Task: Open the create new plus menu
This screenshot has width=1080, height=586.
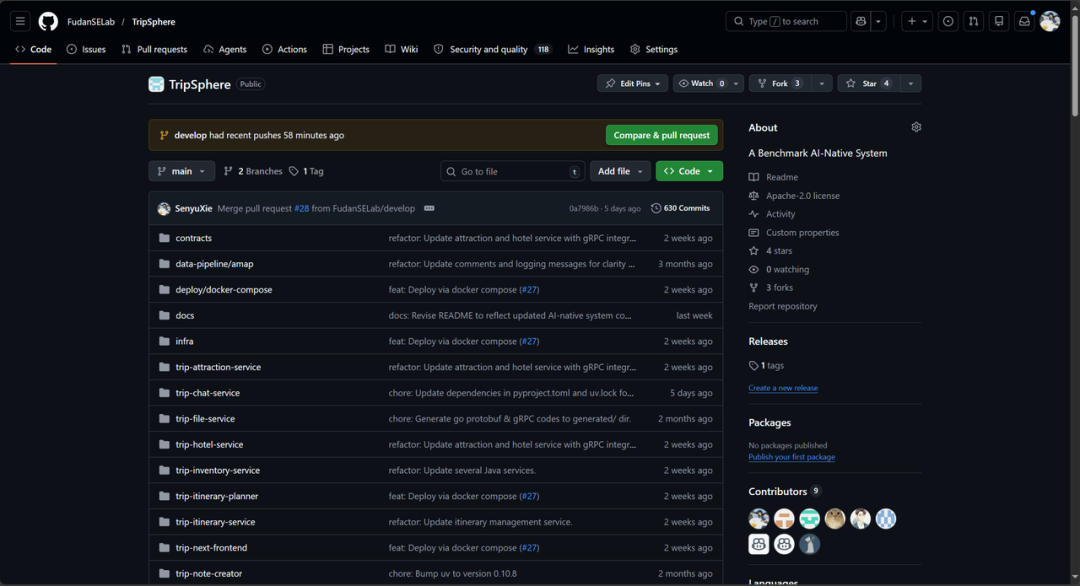Action: [x=917, y=21]
